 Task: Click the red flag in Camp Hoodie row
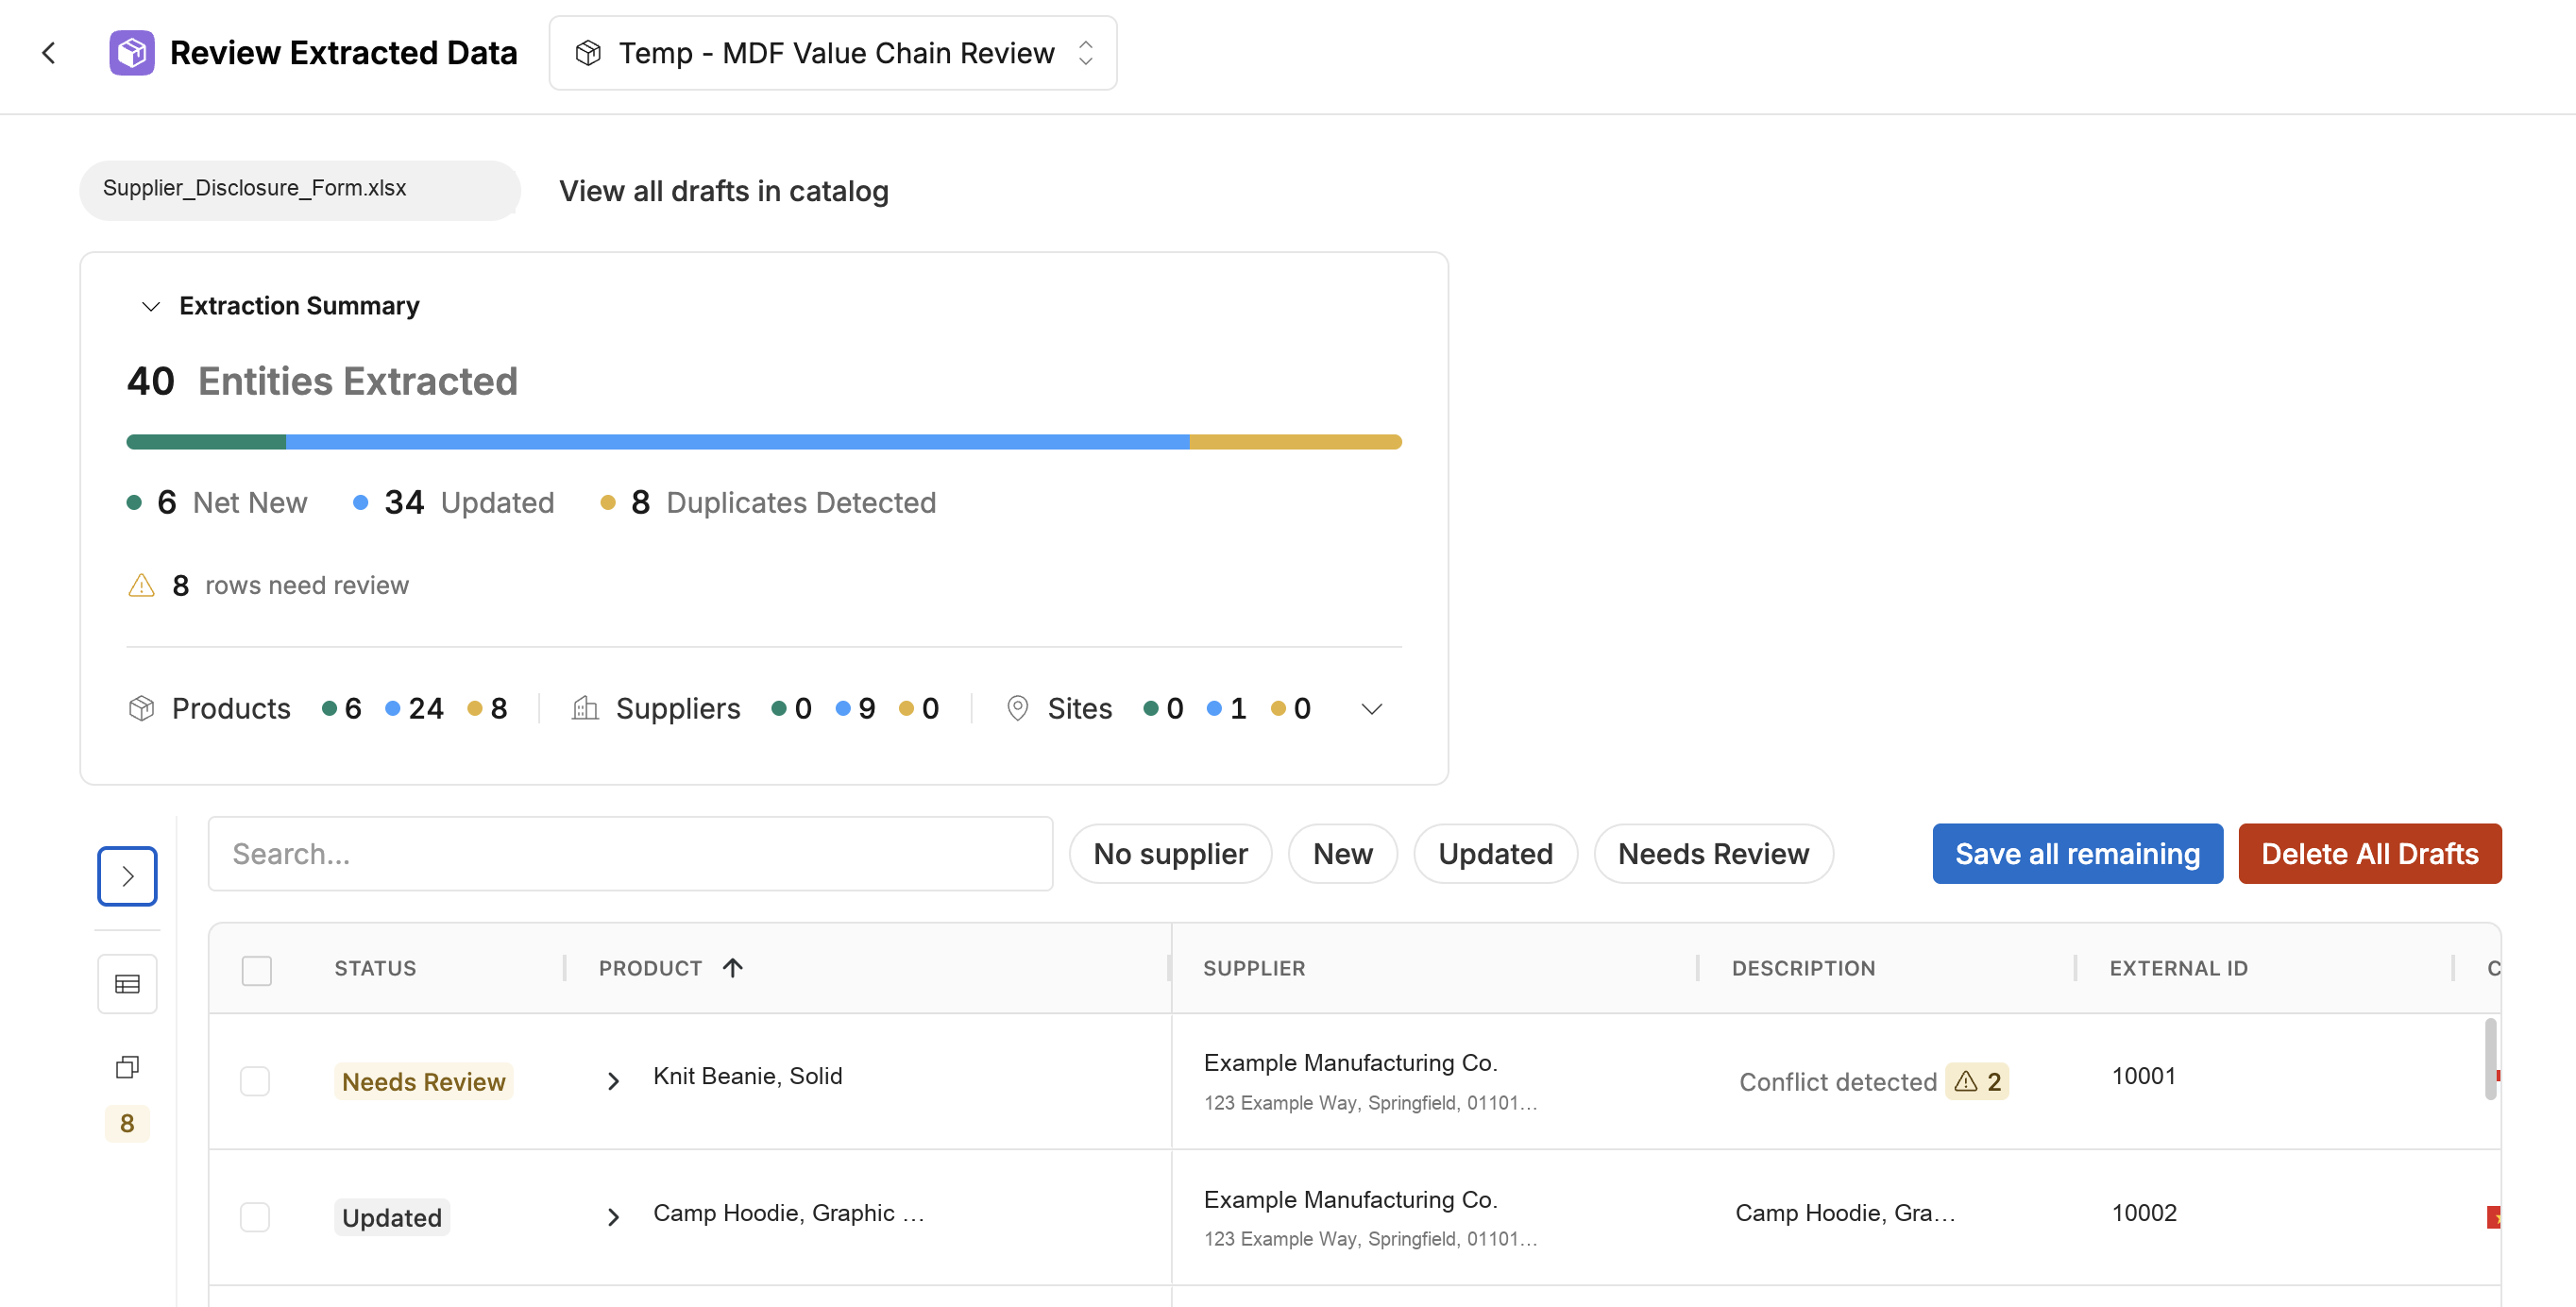point(2493,1217)
